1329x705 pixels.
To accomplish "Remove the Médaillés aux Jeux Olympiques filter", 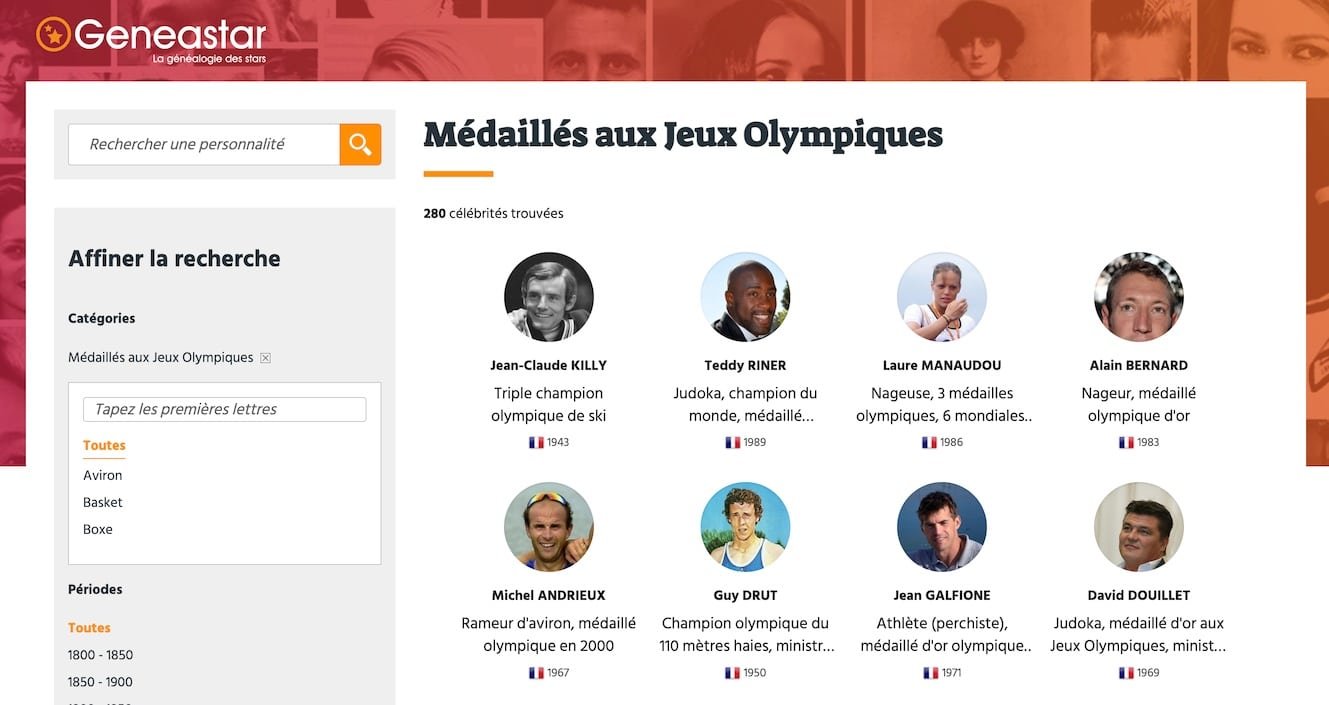I will 264,356.
